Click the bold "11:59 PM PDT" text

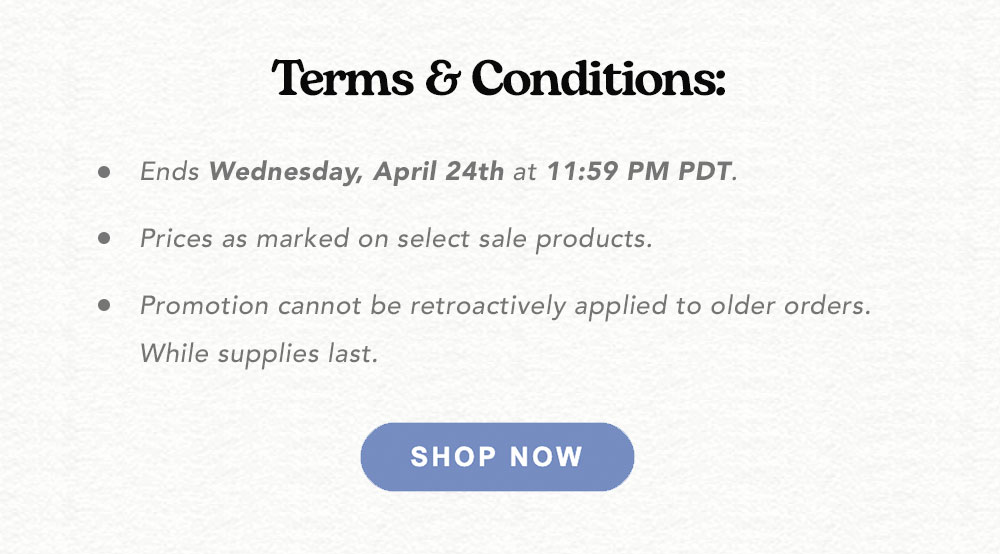(639, 171)
